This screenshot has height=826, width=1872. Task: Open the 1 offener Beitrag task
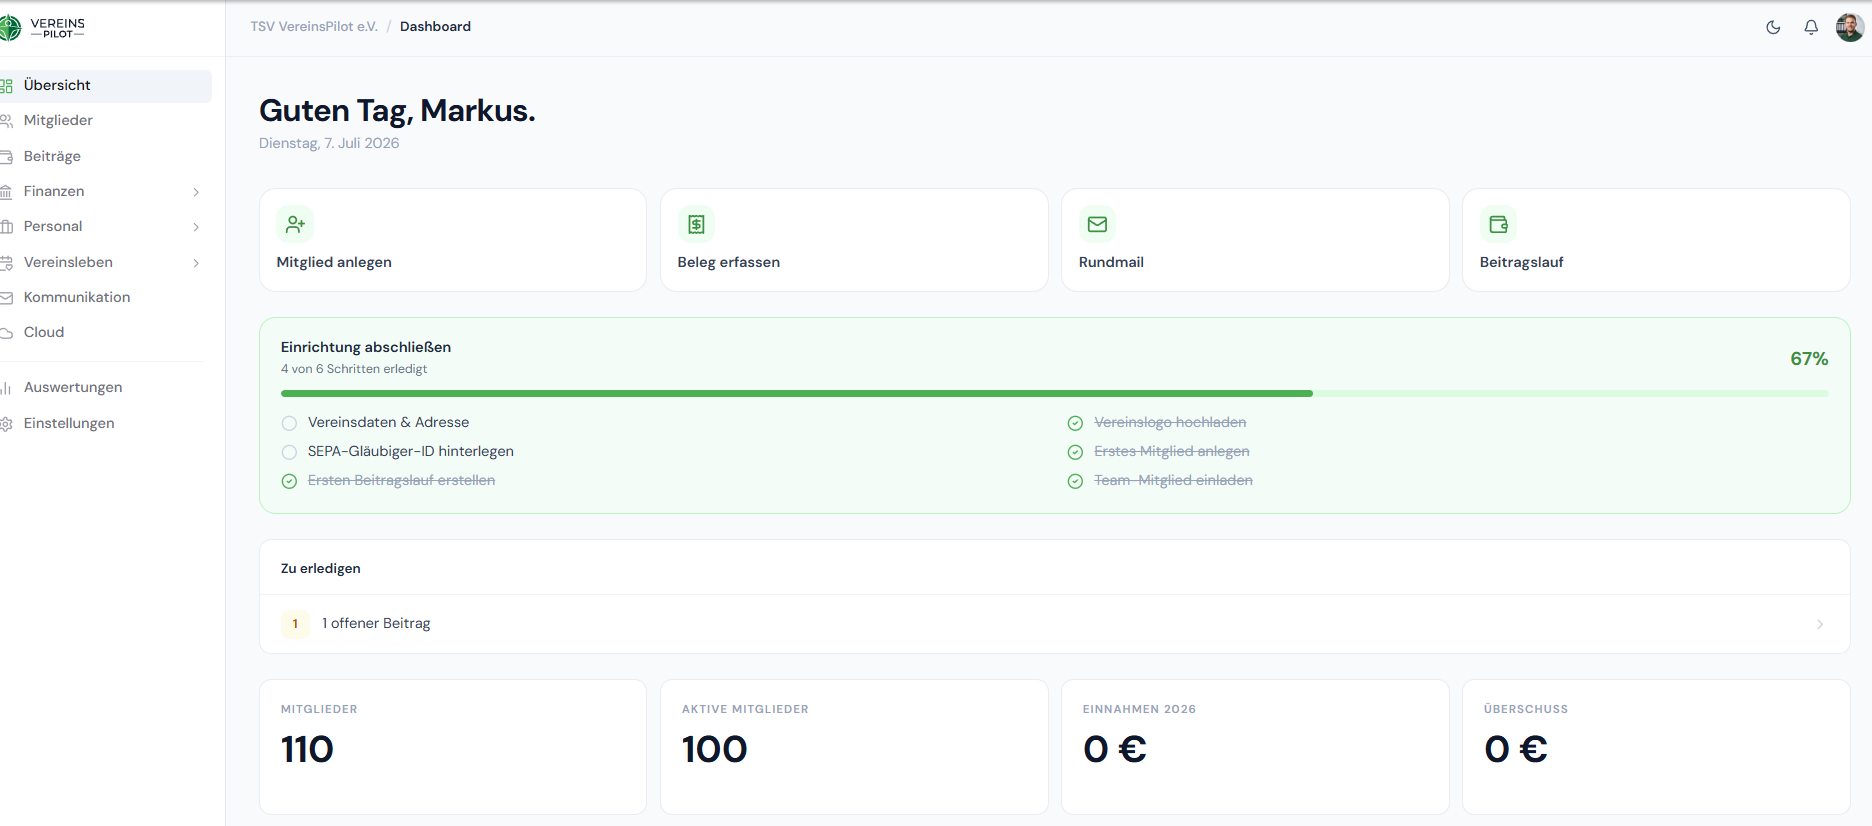coord(1055,624)
